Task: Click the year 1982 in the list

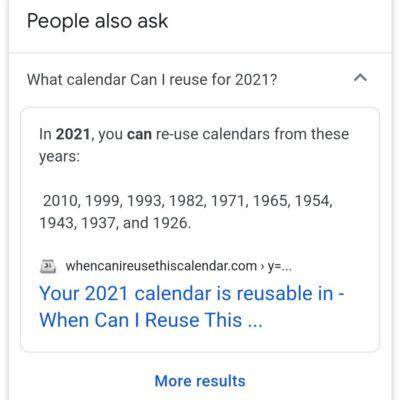Action: coord(186,201)
